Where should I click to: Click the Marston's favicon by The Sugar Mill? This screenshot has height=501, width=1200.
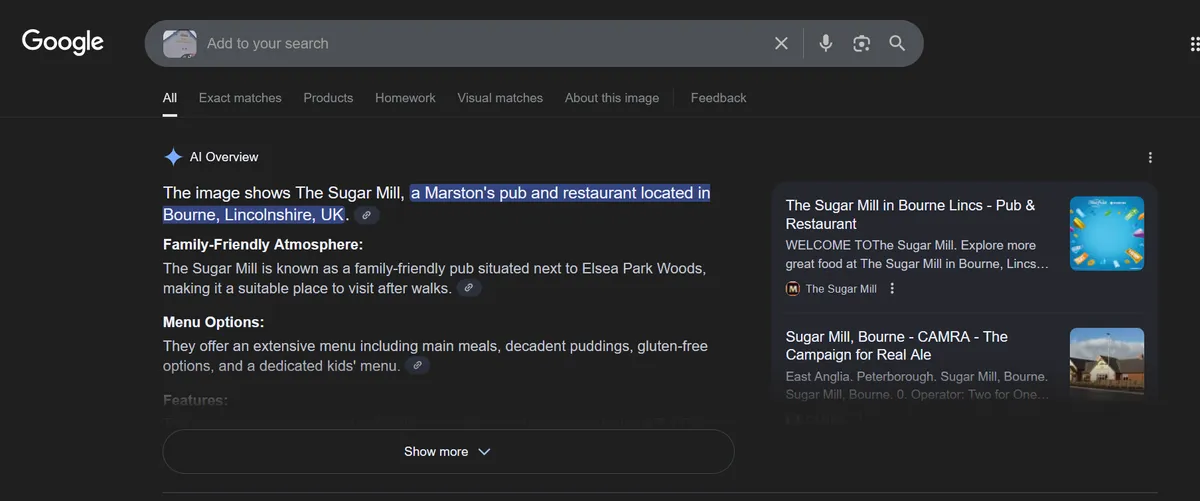click(x=793, y=289)
